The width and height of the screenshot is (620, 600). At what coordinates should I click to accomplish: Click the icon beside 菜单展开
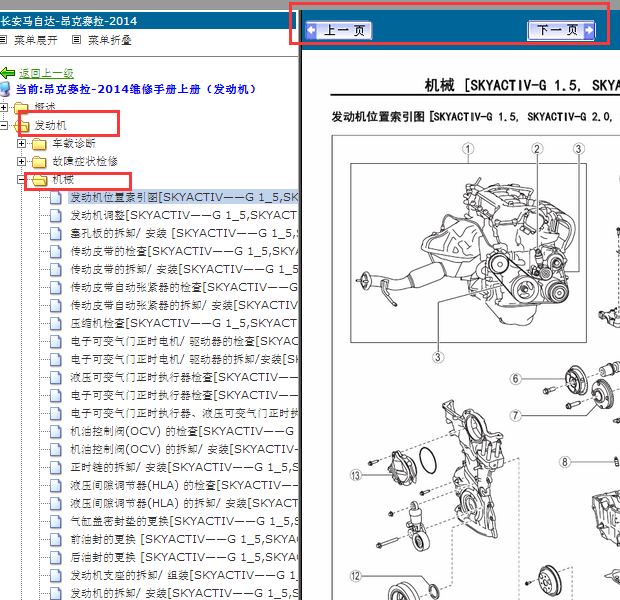pos(3,40)
